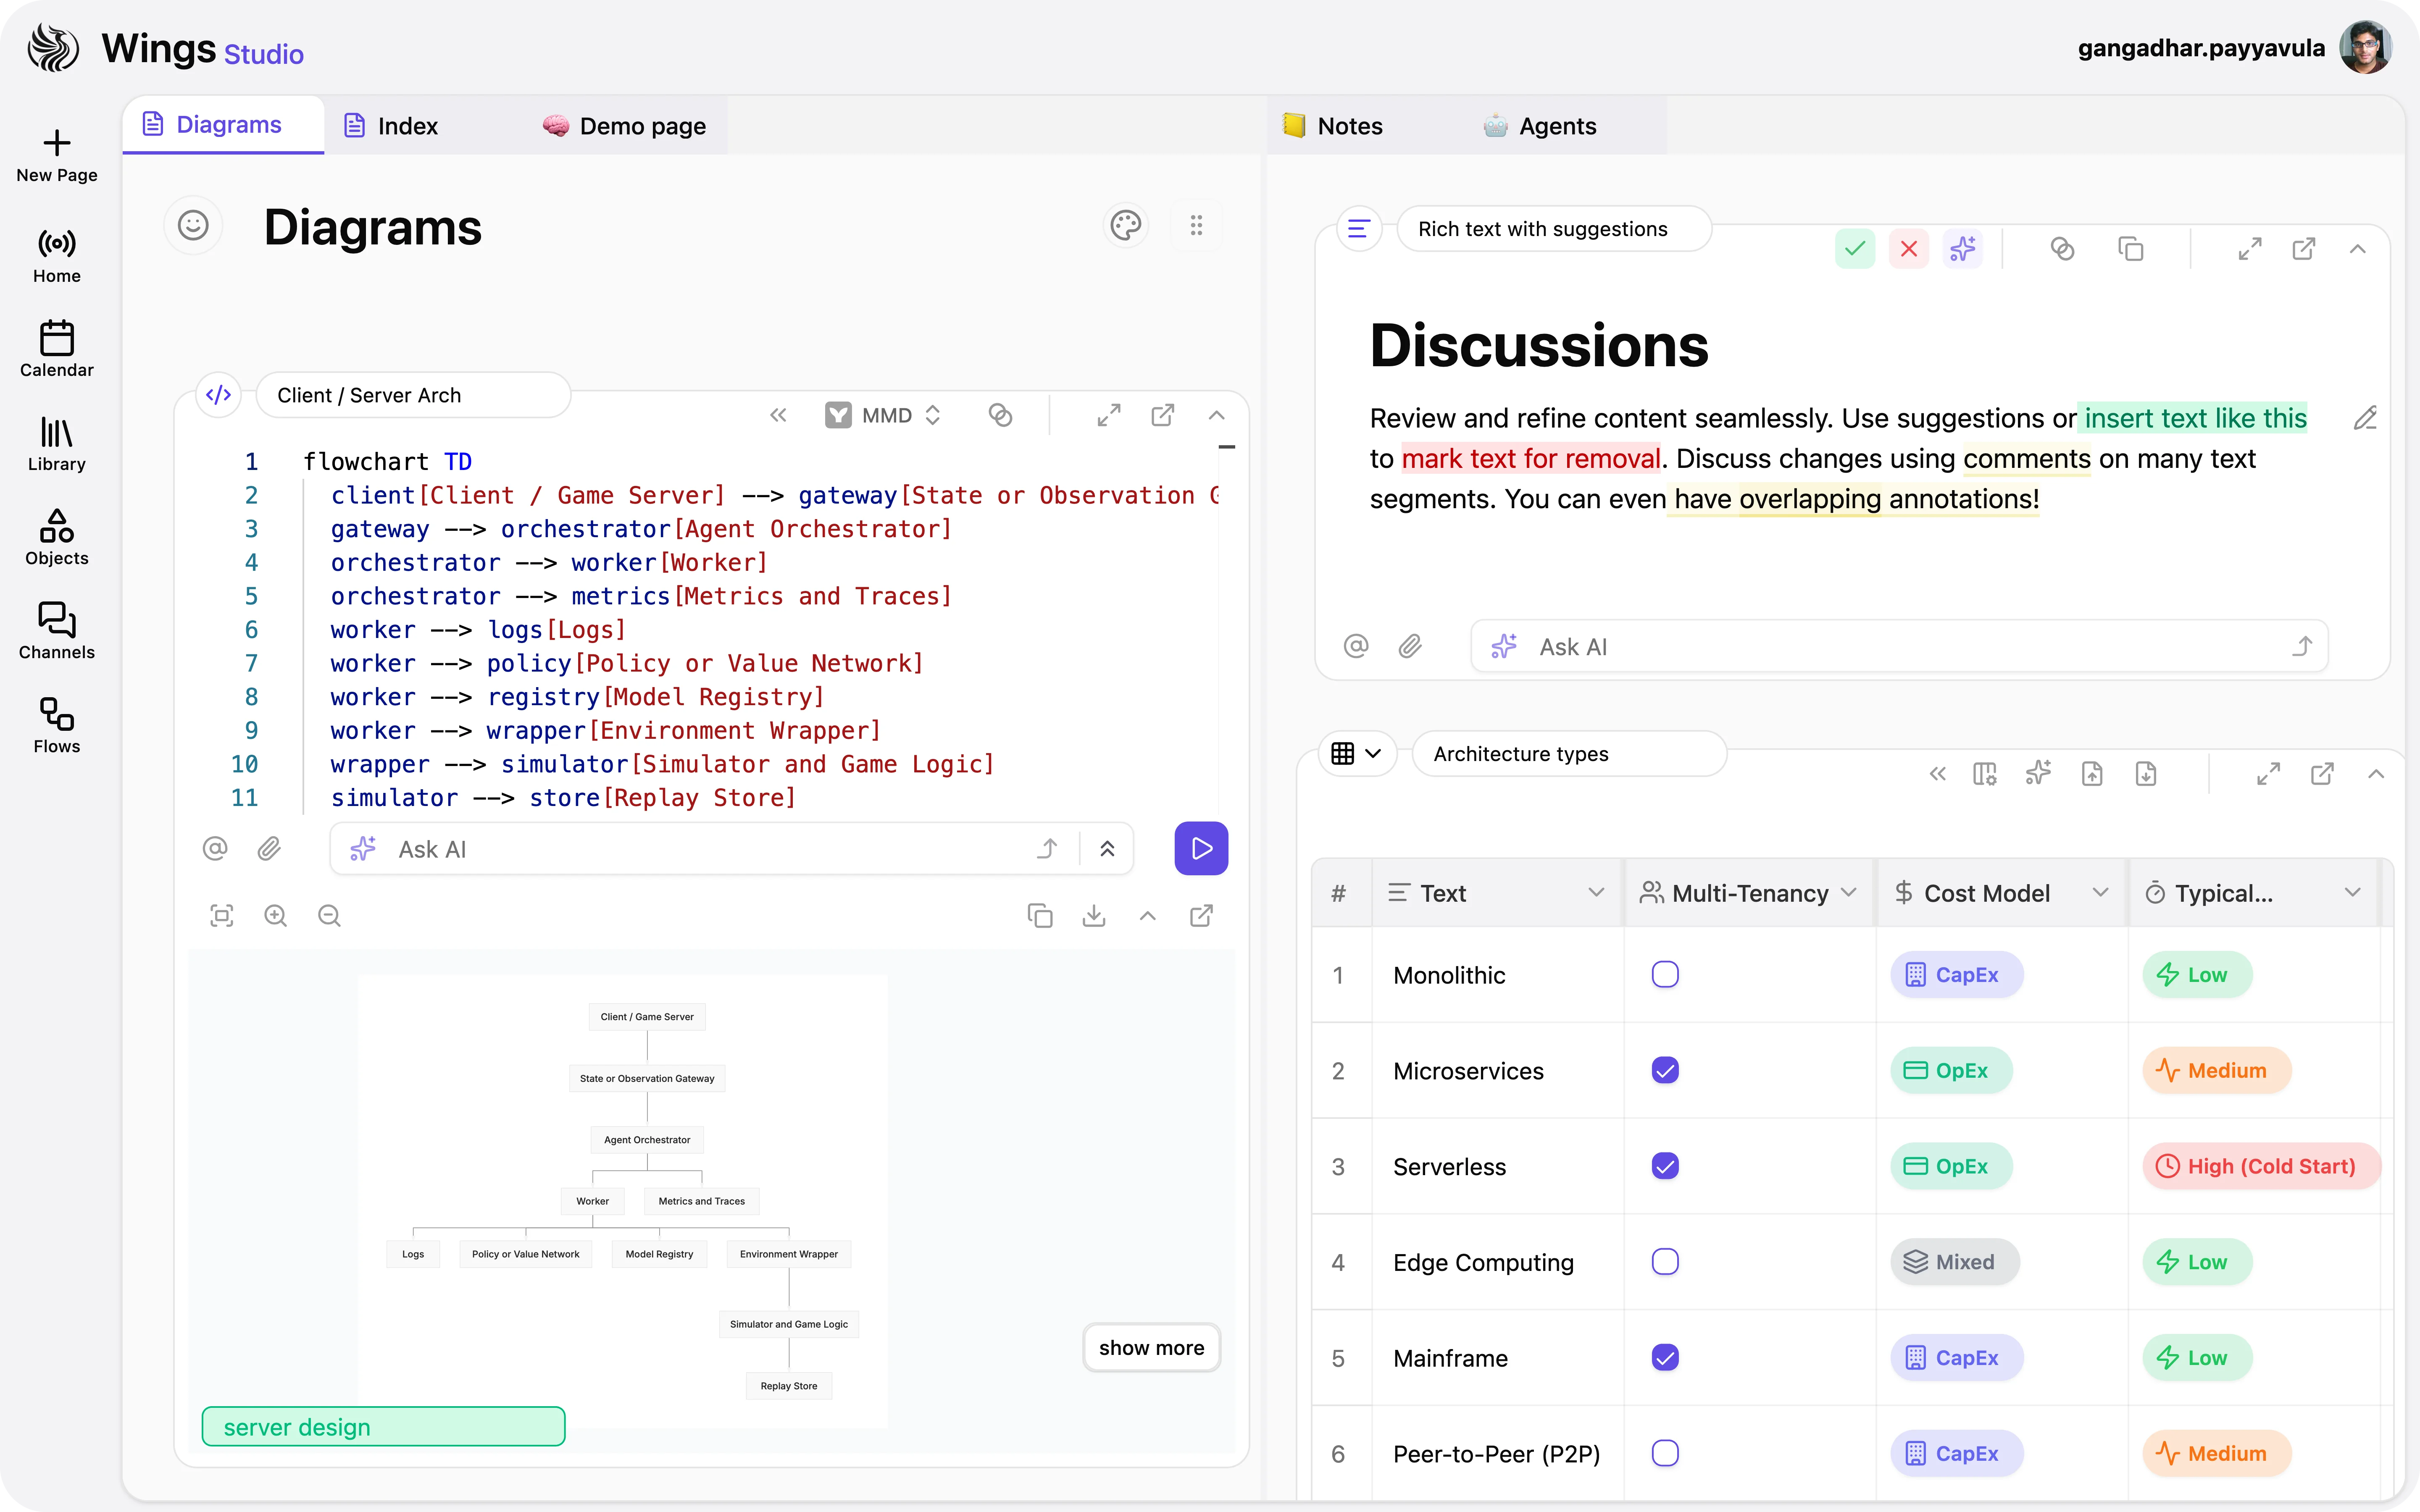The height and width of the screenshot is (1512, 2420).
Task: Click the server design tag
Action: coord(384,1427)
